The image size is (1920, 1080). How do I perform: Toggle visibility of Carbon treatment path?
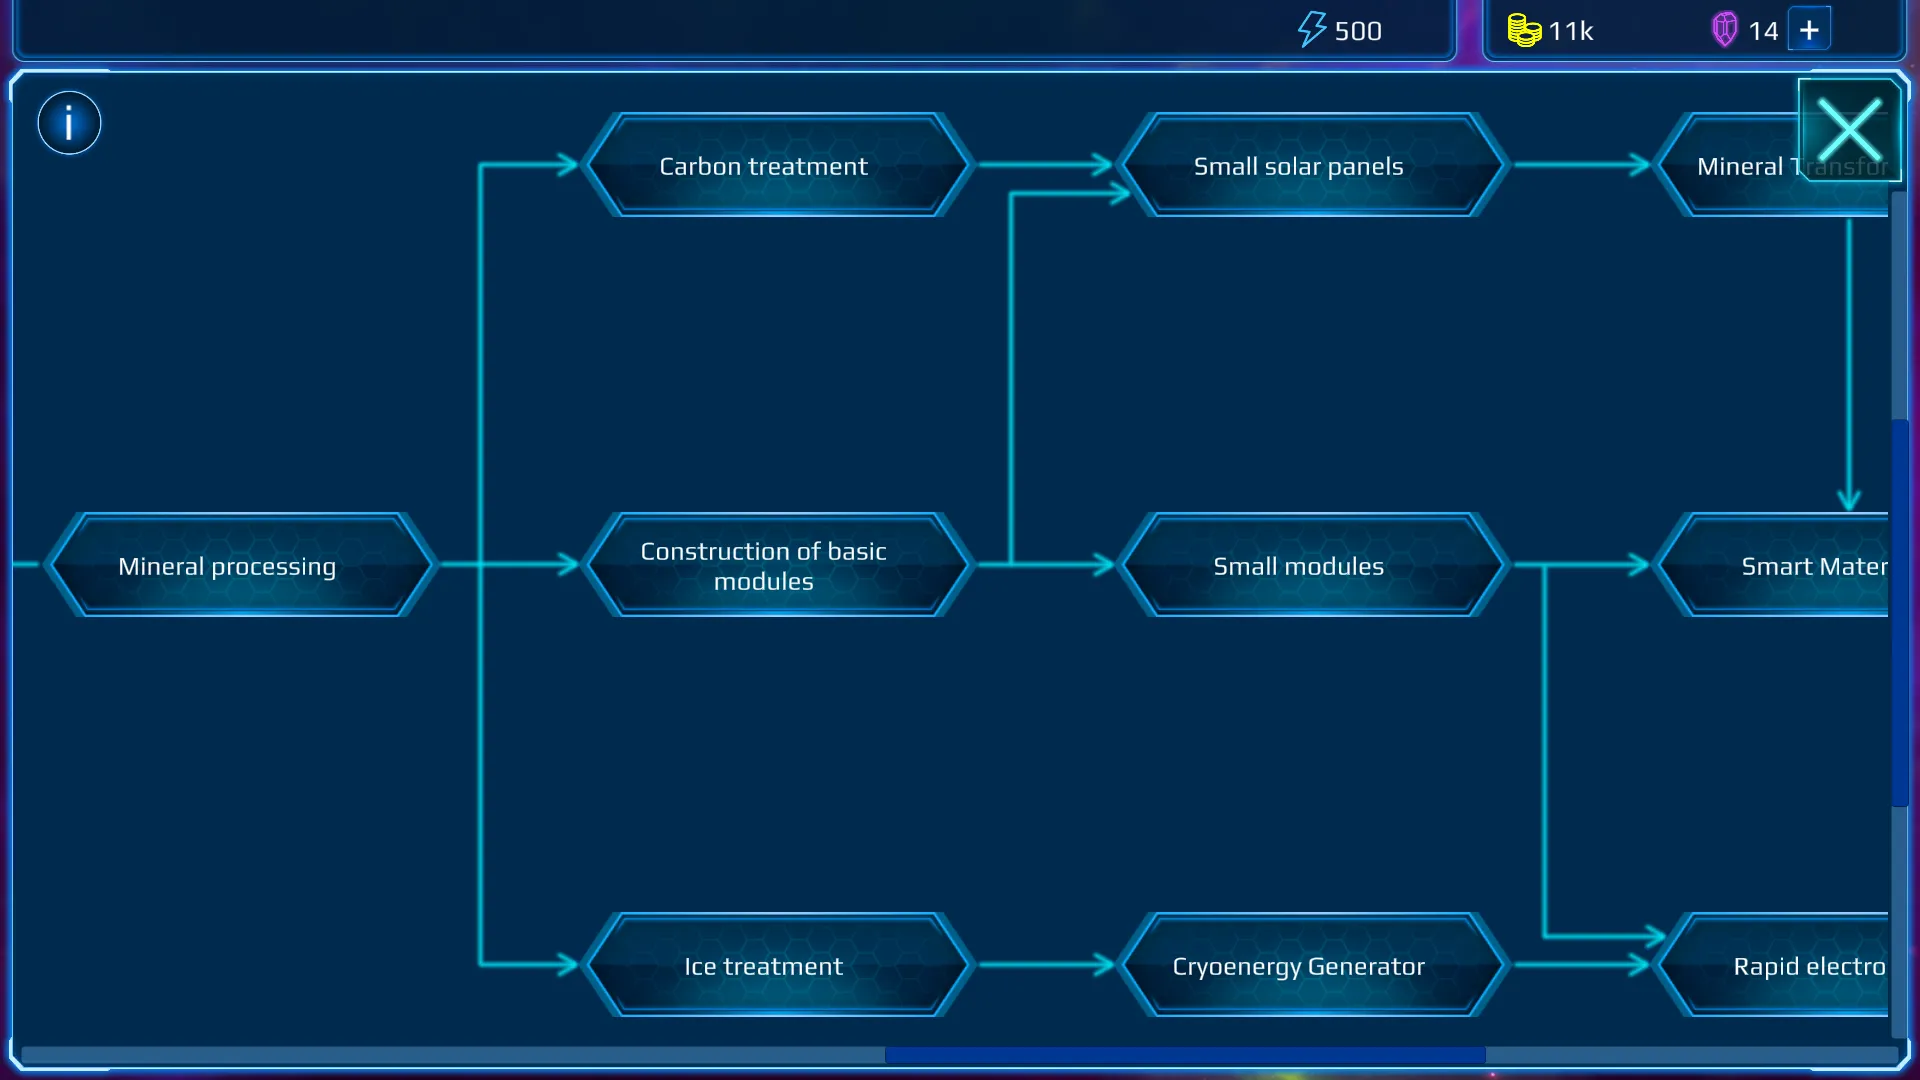pyautogui.click(x=764, y=165)
